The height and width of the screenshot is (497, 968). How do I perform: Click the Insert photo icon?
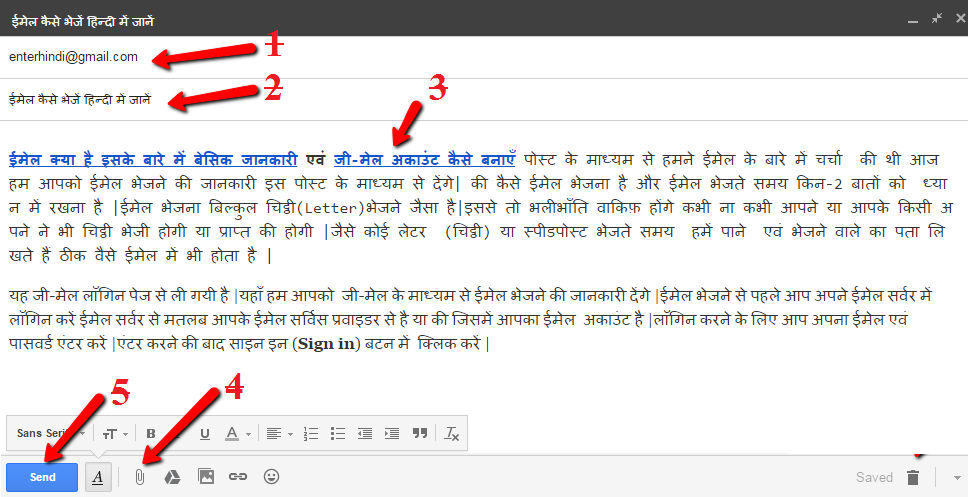click(206, 477)
